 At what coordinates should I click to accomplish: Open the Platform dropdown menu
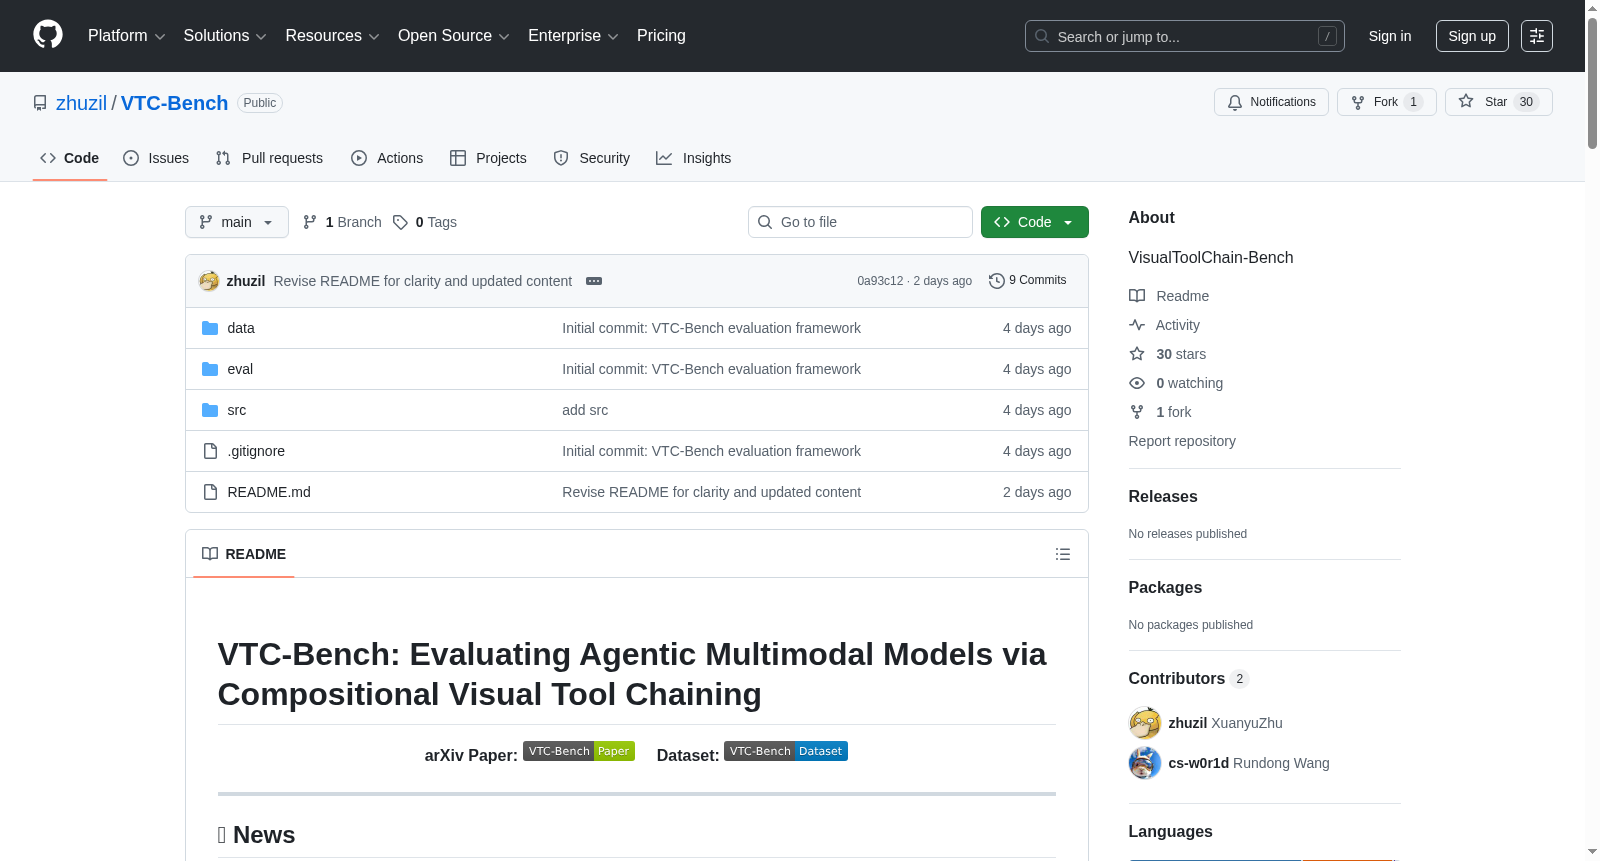(126, 36)
